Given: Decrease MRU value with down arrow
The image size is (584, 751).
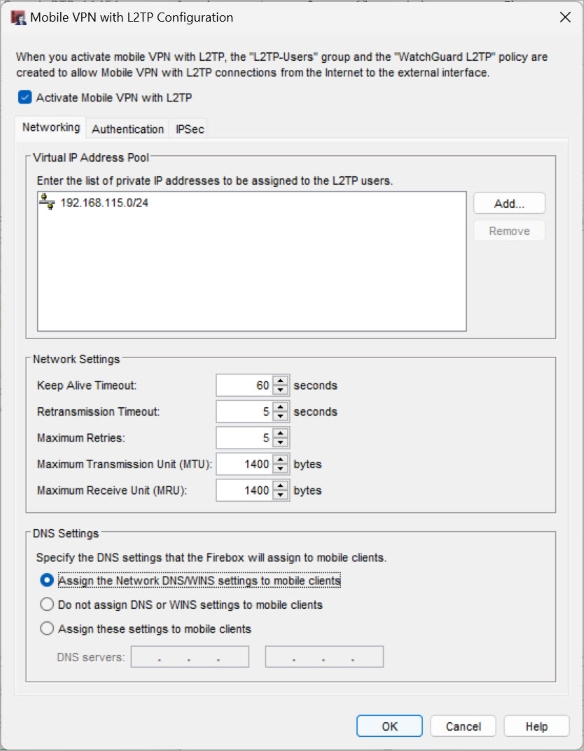Looking at the screenshot, I should click(280, 495).
